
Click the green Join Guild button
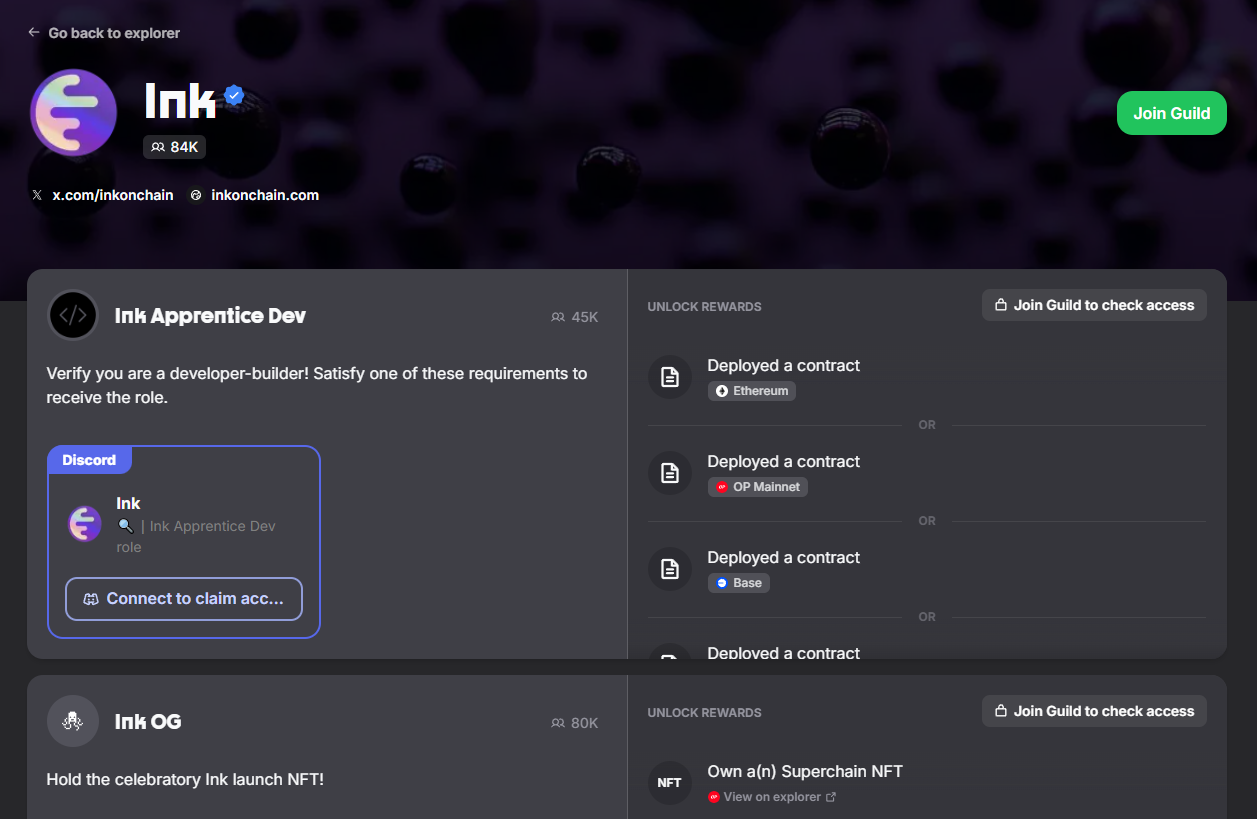(x=1172, y=113)
